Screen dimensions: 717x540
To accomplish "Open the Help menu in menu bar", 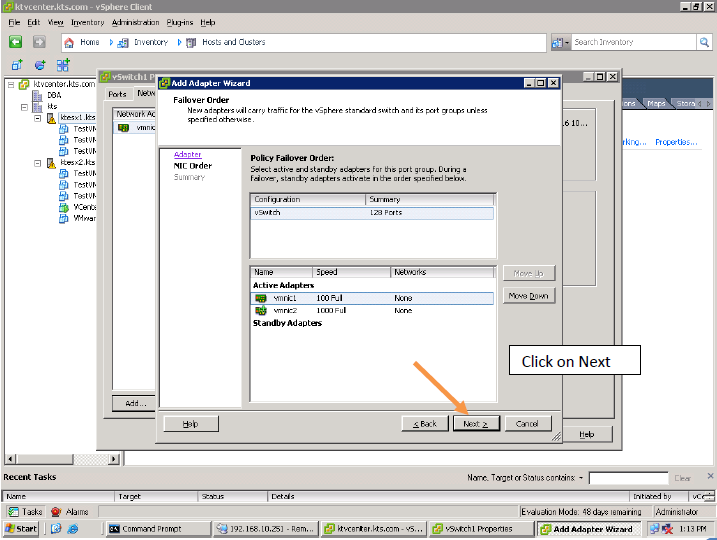I will (x=208, y=22).
